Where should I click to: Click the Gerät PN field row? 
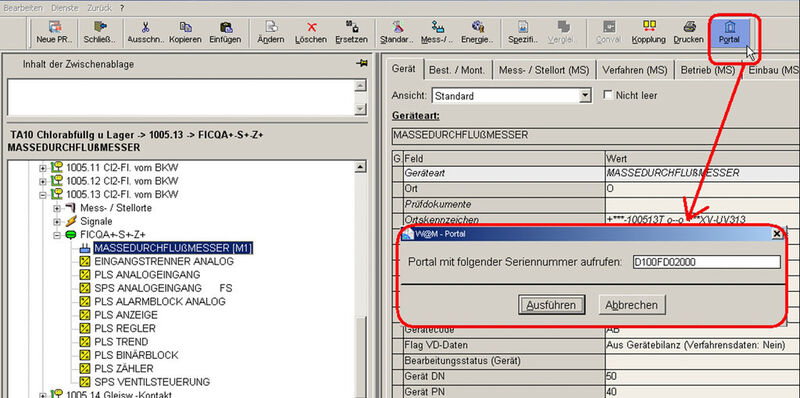point(596,392)
